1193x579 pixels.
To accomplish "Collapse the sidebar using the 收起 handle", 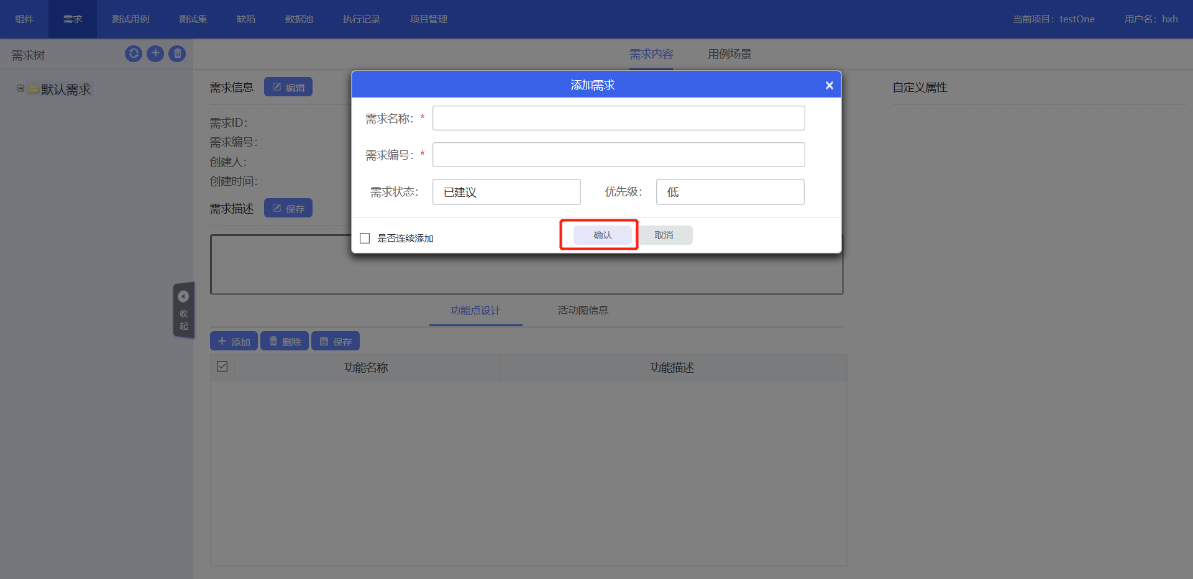I will click(183, 310).
